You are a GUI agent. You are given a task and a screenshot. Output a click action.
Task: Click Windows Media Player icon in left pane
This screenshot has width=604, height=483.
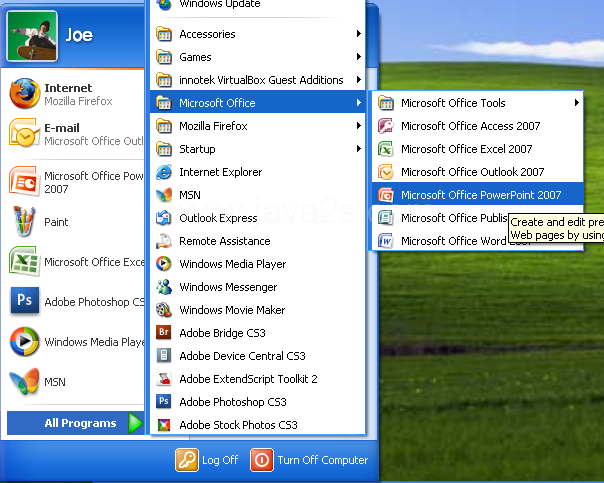(25, 341)
